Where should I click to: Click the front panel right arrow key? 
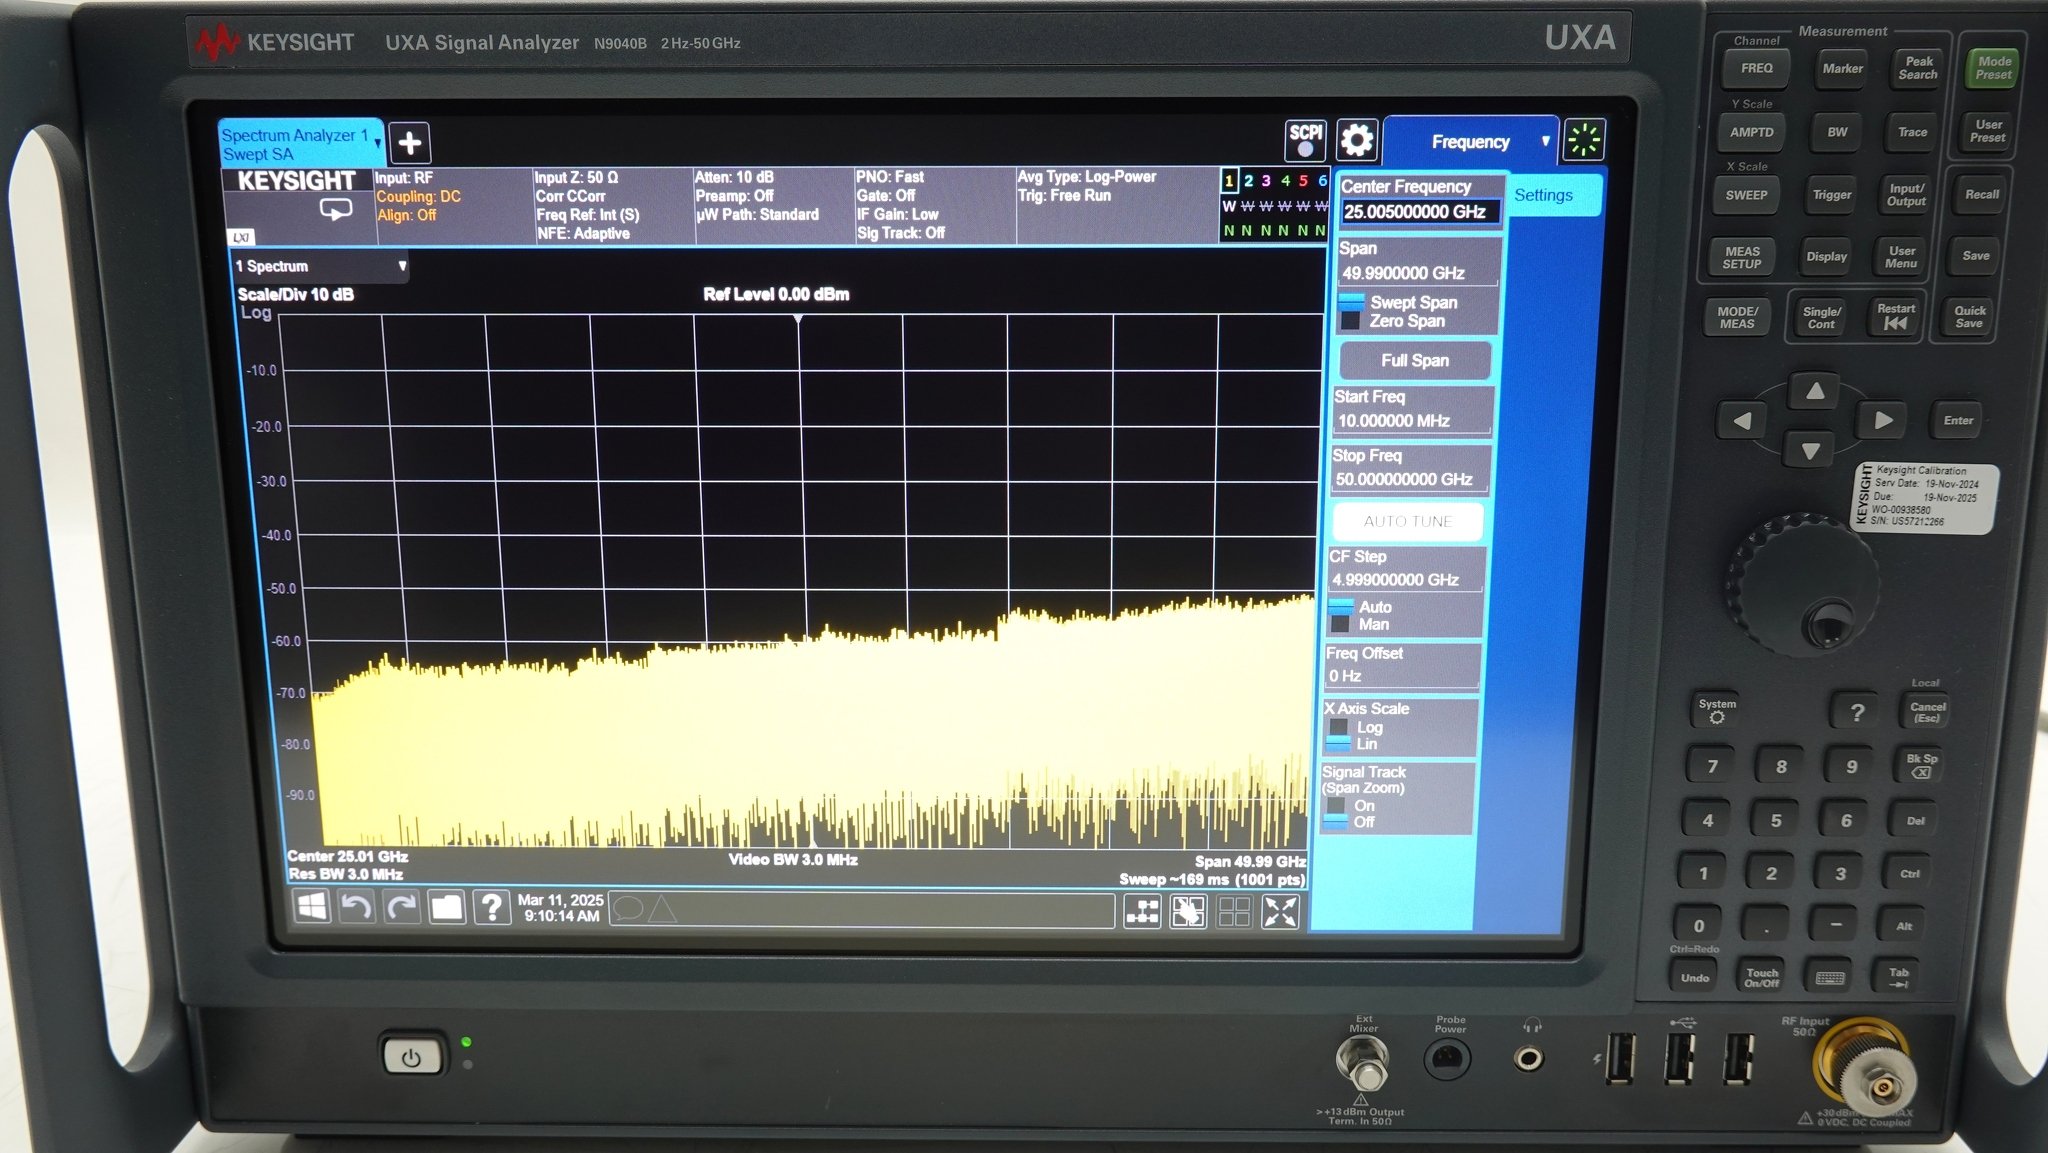(1883, 421)
